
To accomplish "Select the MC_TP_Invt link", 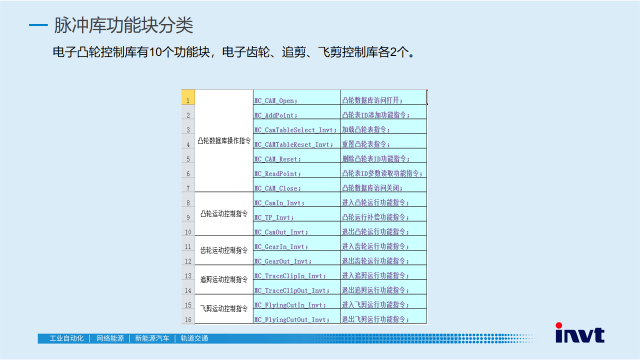I will [274, 217].
